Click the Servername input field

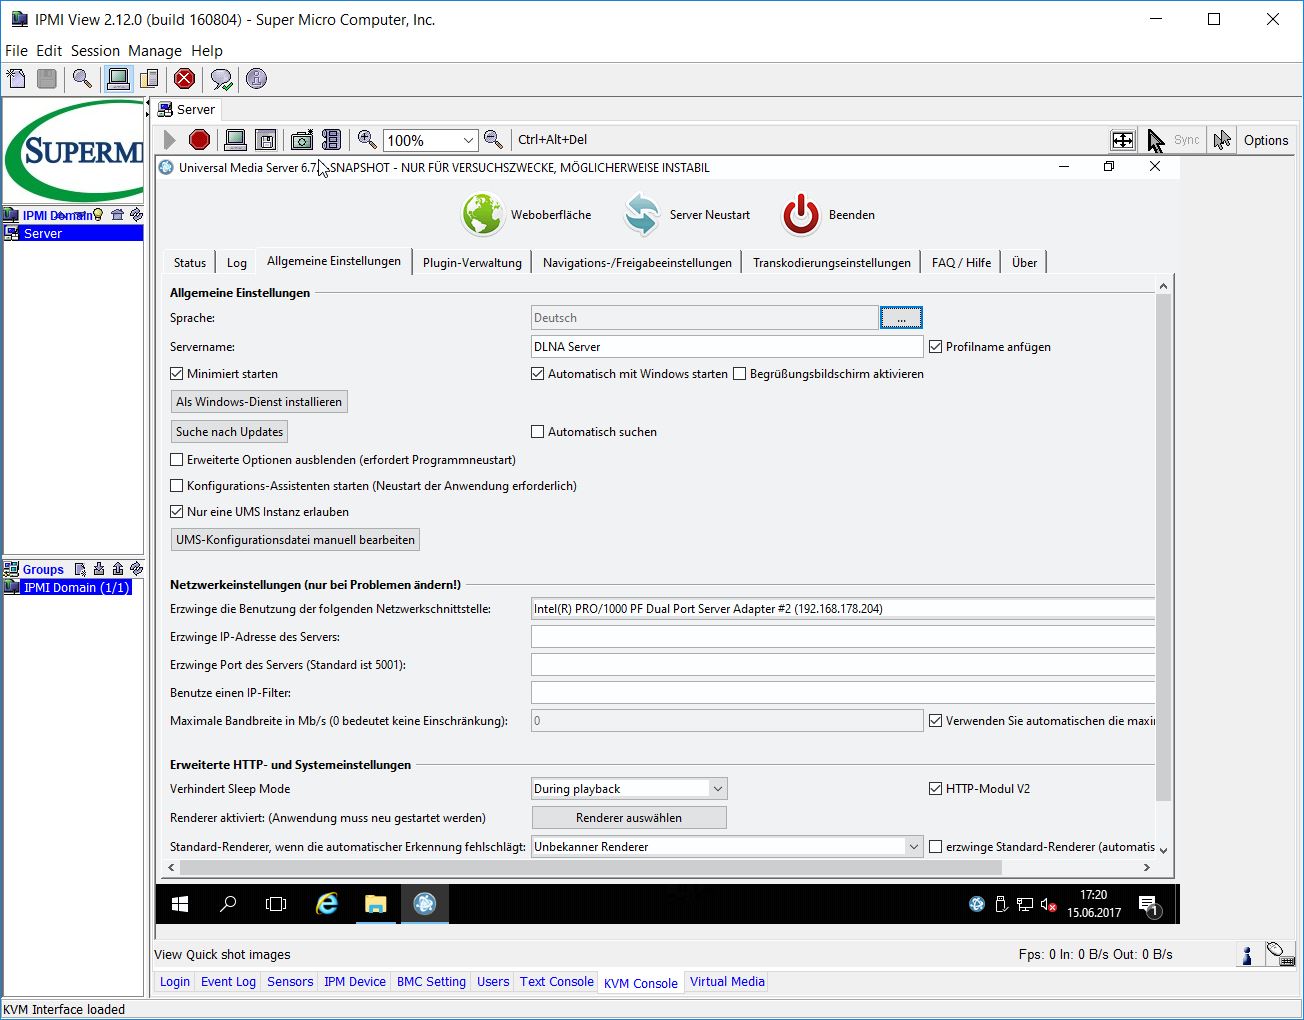727,347
